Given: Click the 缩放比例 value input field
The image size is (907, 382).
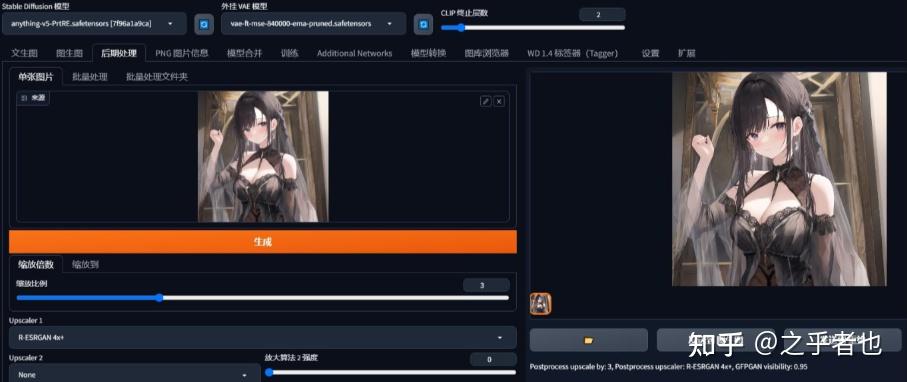Looking at the screenshot, I should [486, 285].
